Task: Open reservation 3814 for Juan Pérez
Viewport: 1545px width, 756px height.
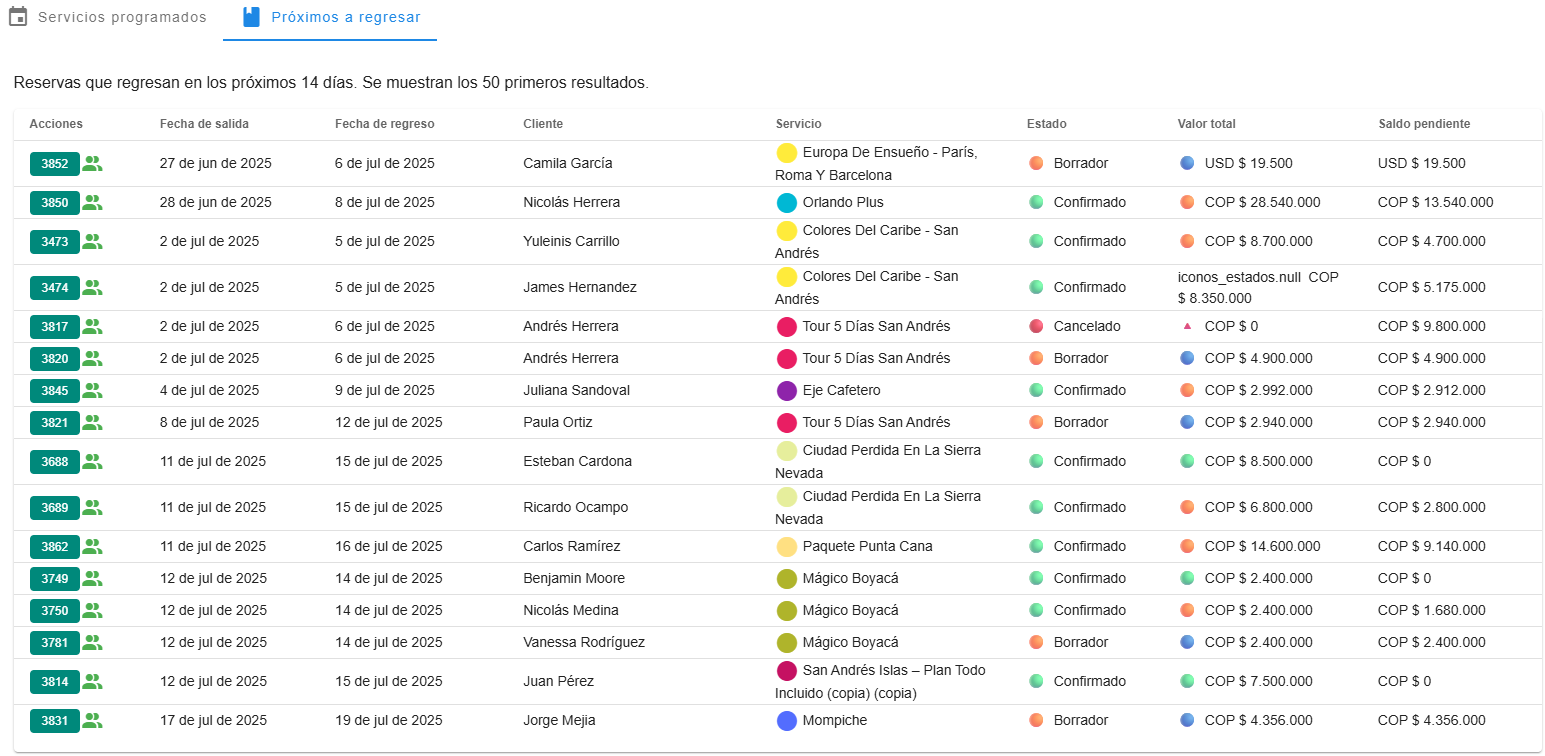Action: click(x=54, y=682)
